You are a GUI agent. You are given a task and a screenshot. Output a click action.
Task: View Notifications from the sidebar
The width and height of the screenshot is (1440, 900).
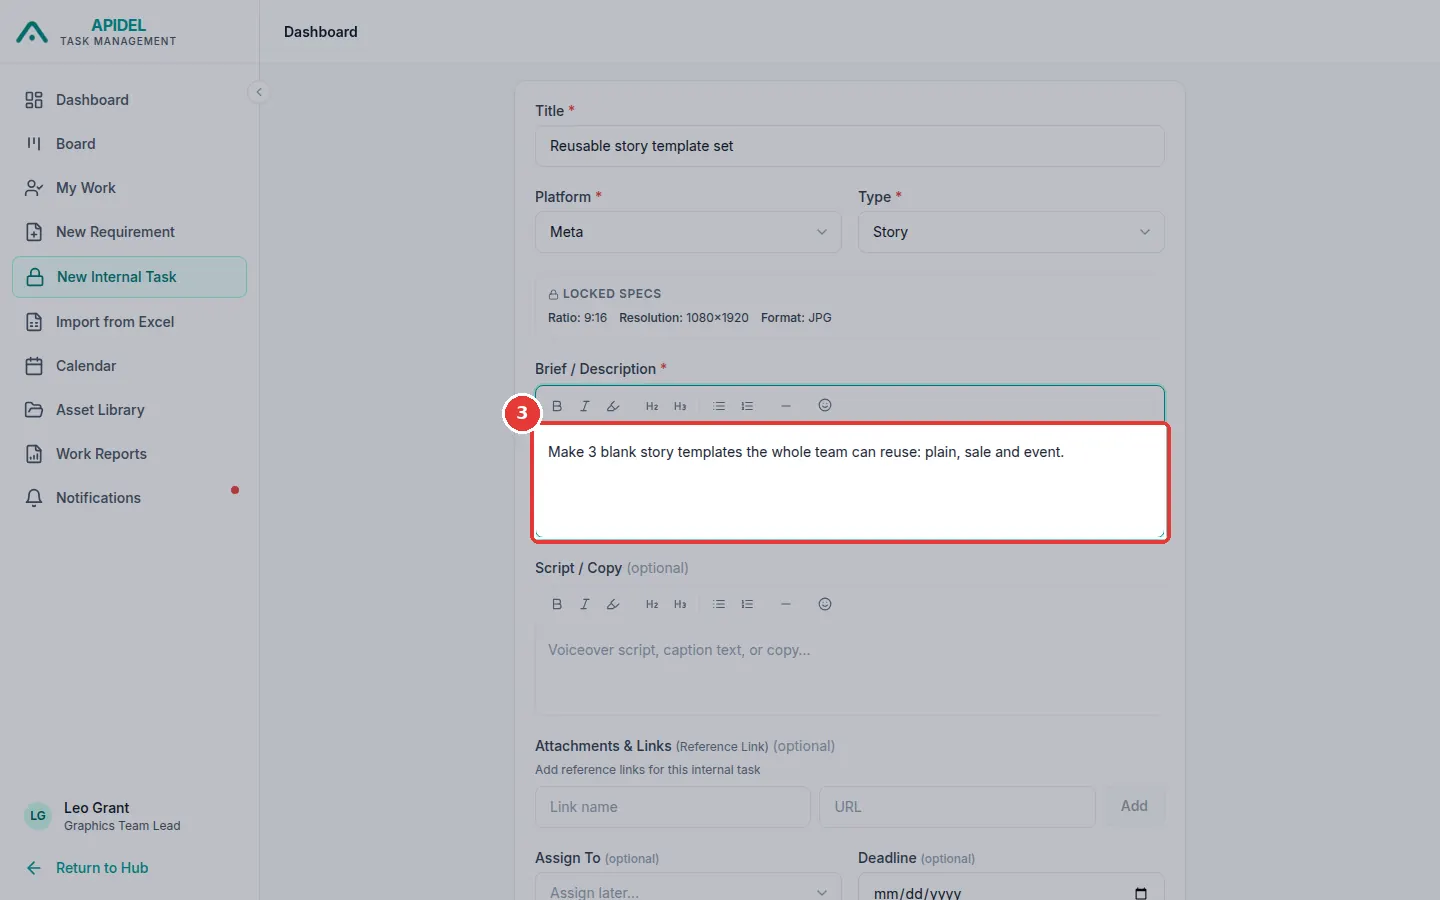tap(130, 498)
